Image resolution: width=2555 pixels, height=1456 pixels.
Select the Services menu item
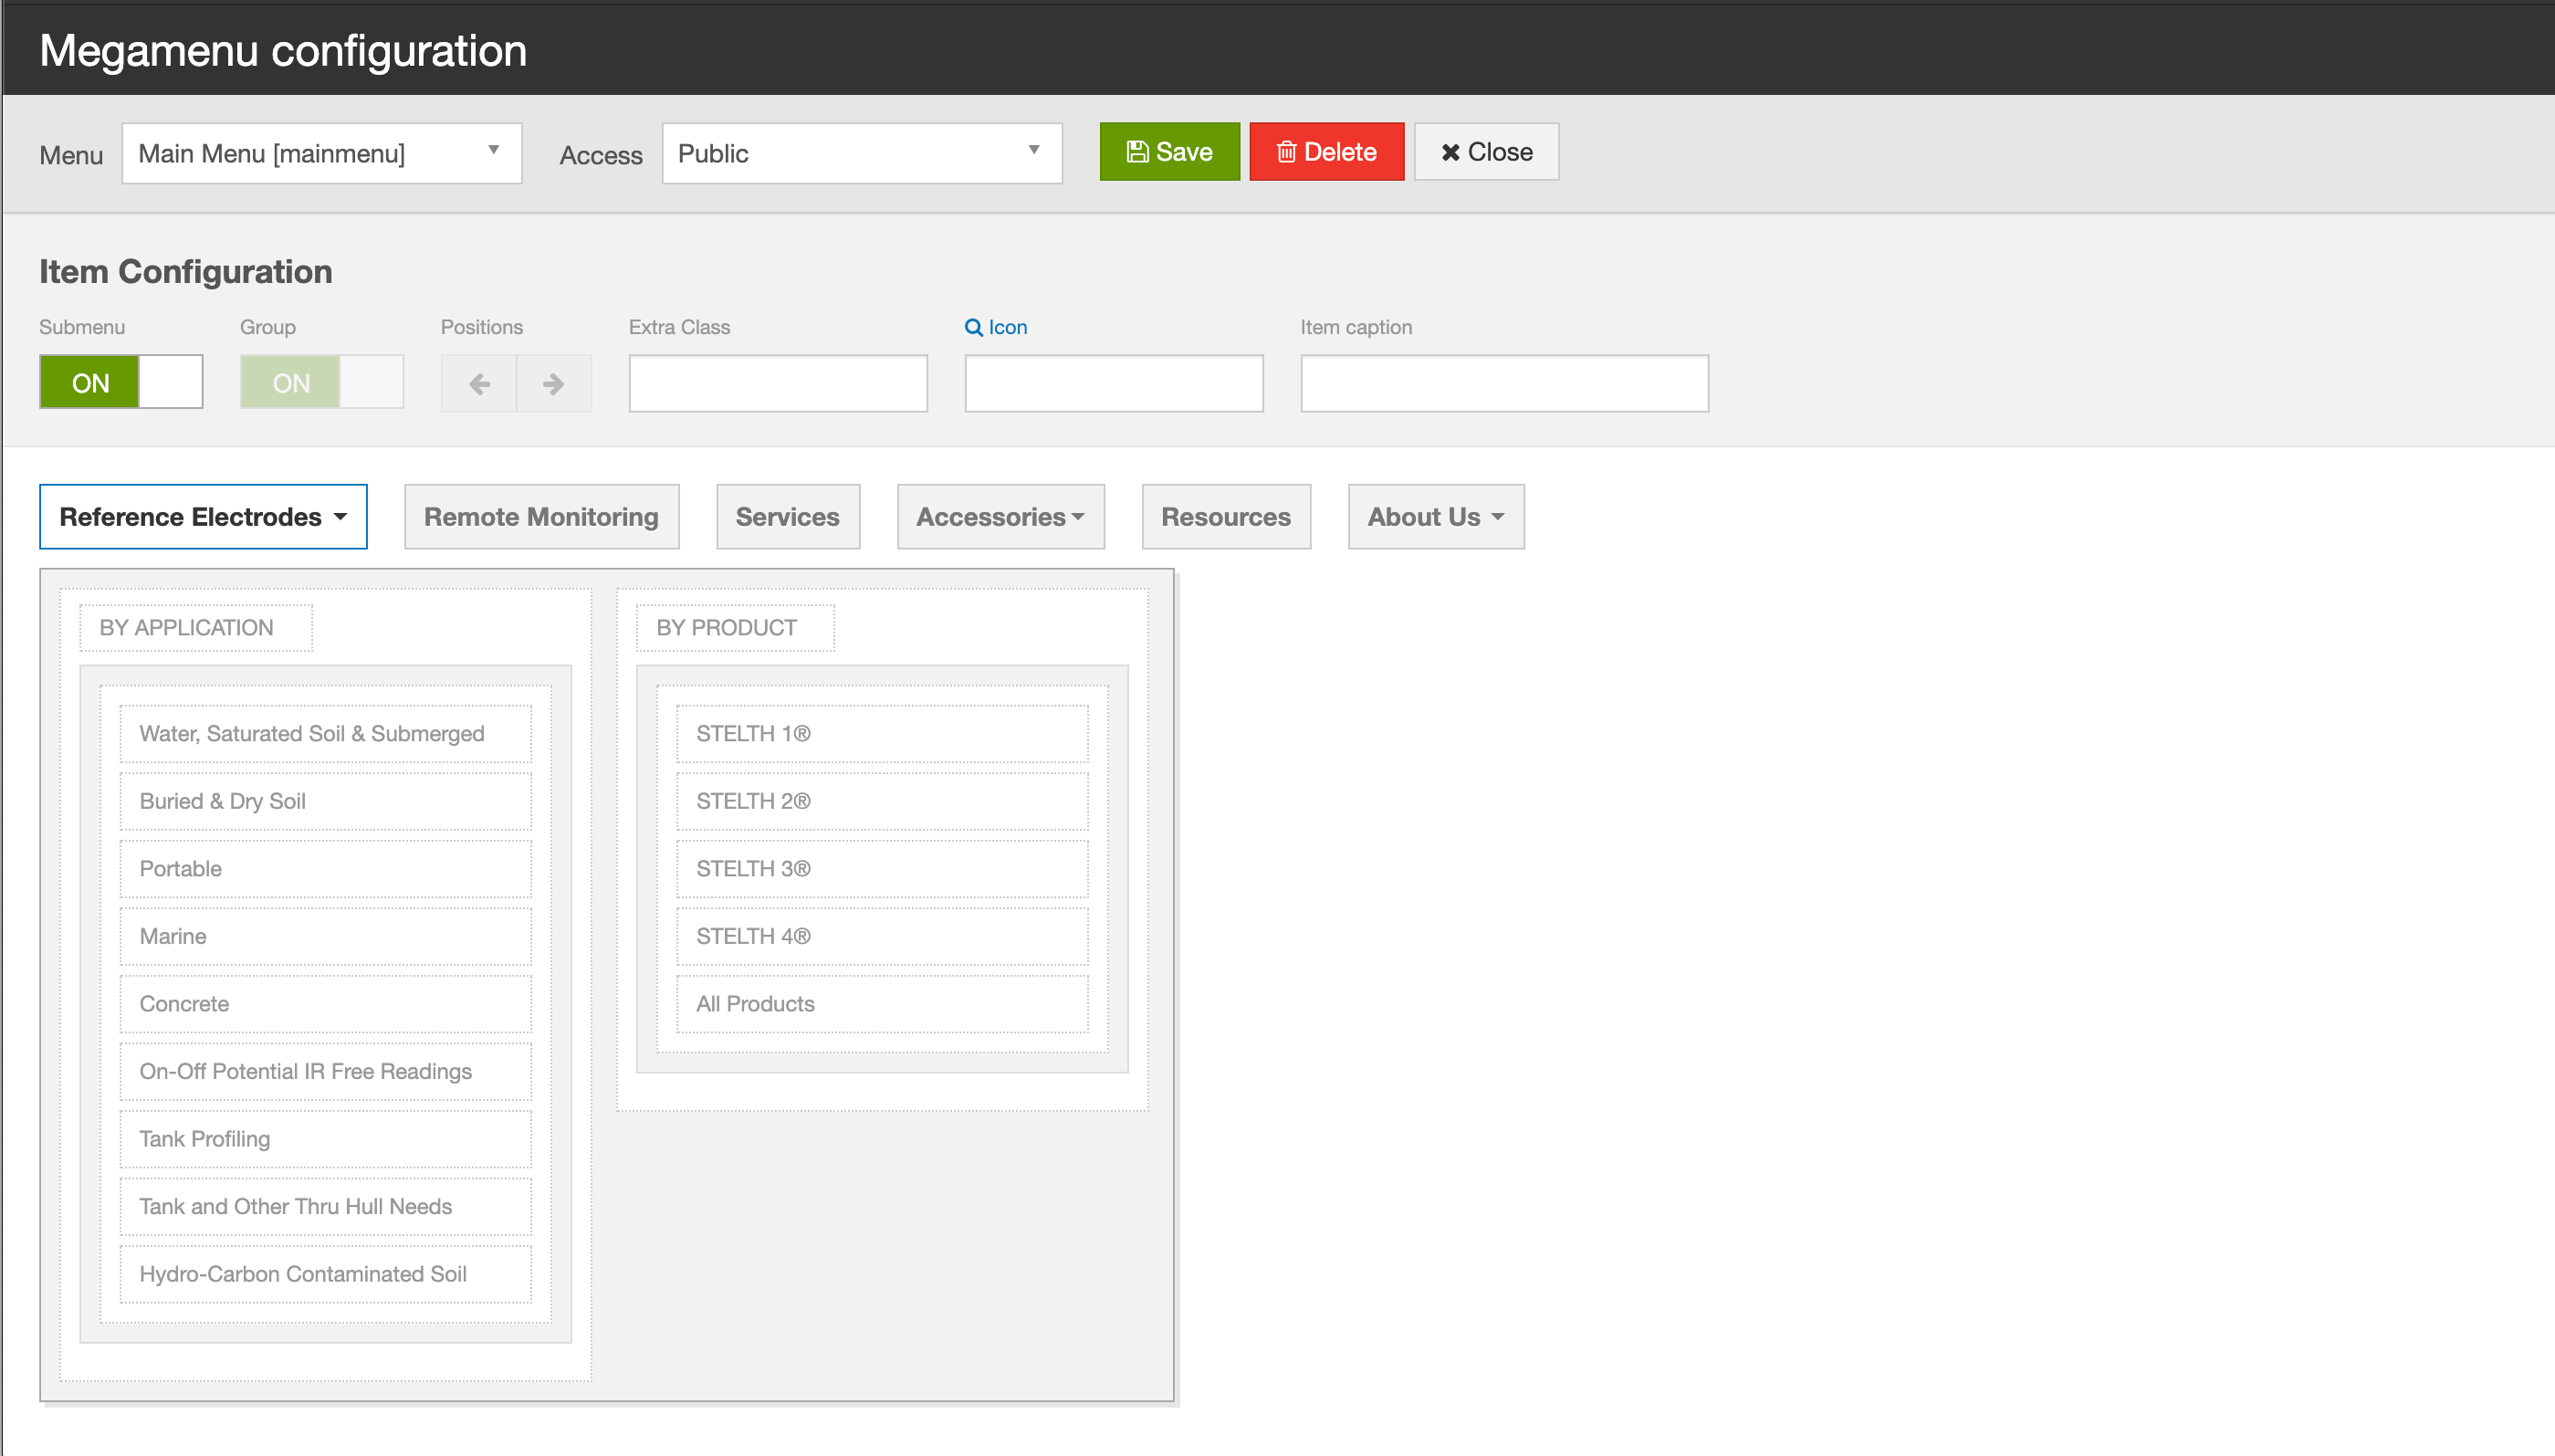click(787, 517)
